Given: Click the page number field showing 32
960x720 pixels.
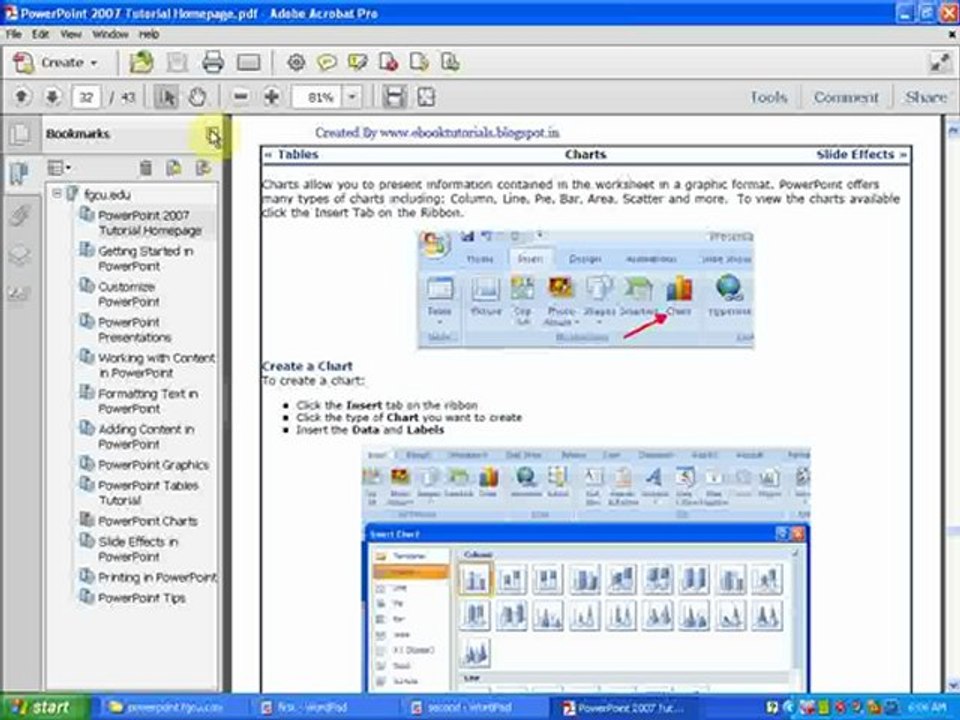Looking at the screenshot, I should pos(86,97).
